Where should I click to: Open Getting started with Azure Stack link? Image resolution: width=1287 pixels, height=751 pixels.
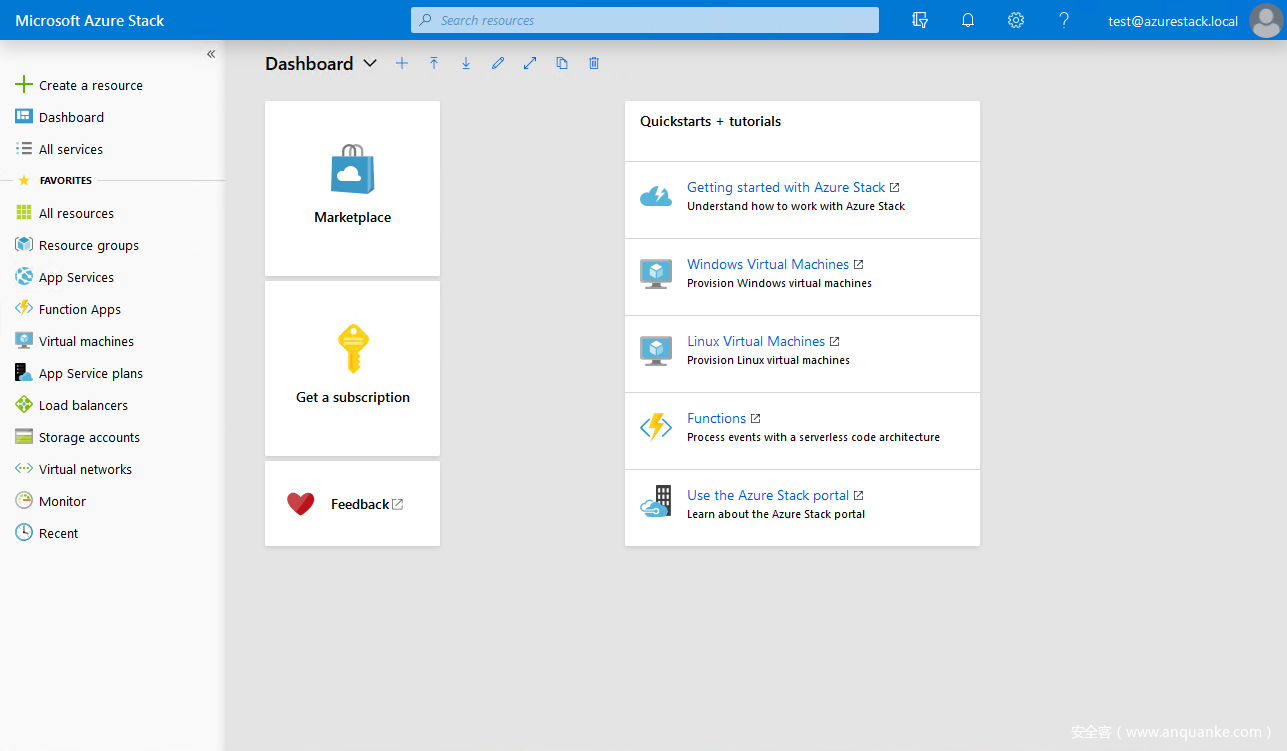[786, 187]
